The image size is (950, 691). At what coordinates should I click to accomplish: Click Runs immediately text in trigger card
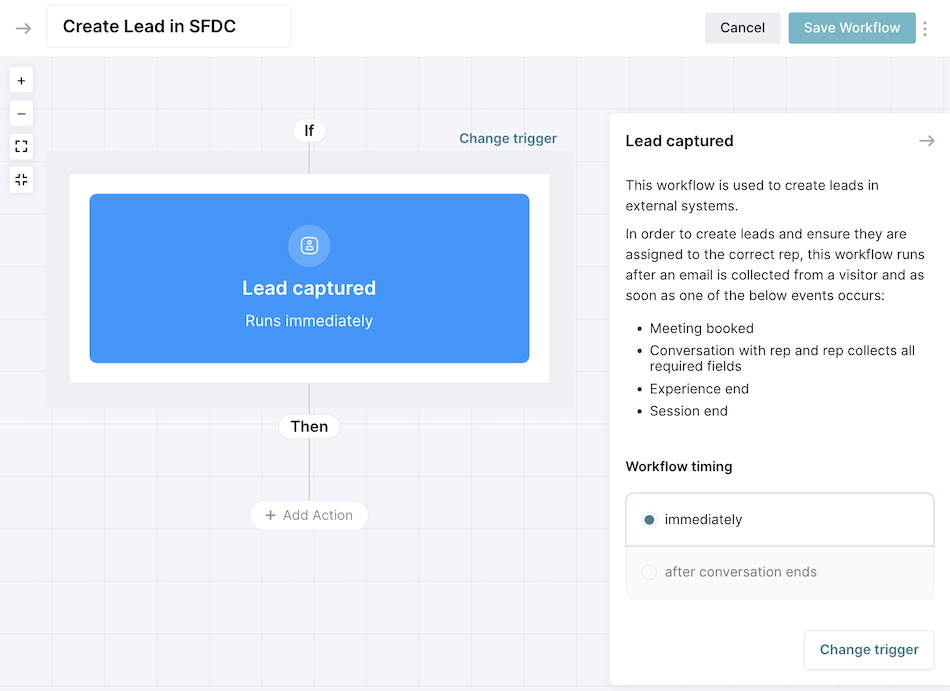[x=309, y=321]
